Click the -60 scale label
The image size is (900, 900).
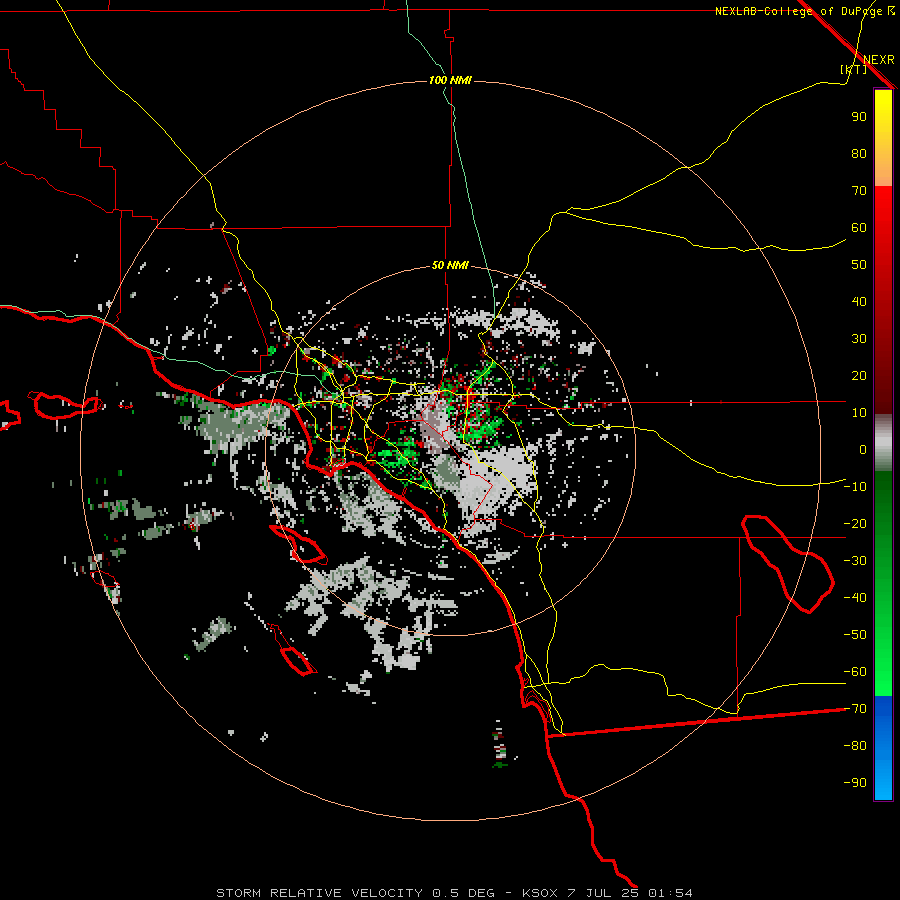click(x=855, y=672)
